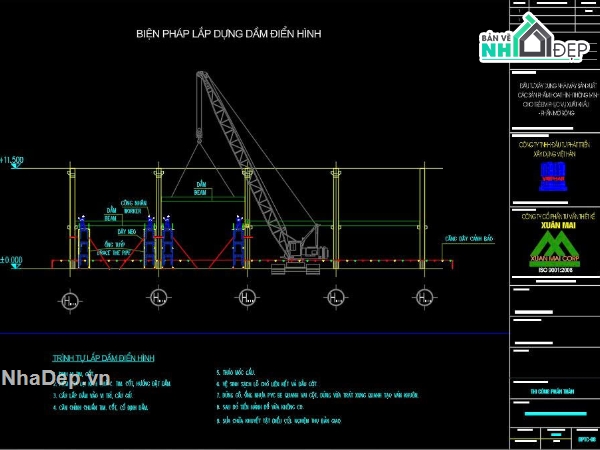Select the long step 7 PVC pipe note
Screen dimensions: 600x450
coord(318,395)
